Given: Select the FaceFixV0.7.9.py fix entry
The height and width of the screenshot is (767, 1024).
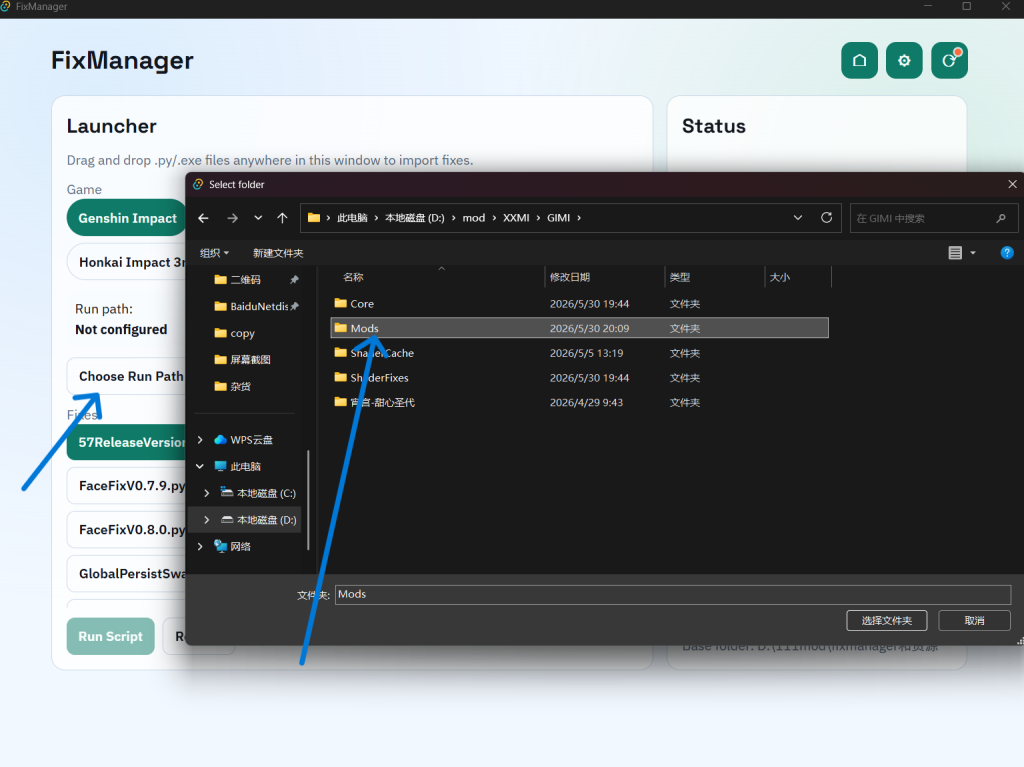Looking at the screenshot, I should point(127,486).
